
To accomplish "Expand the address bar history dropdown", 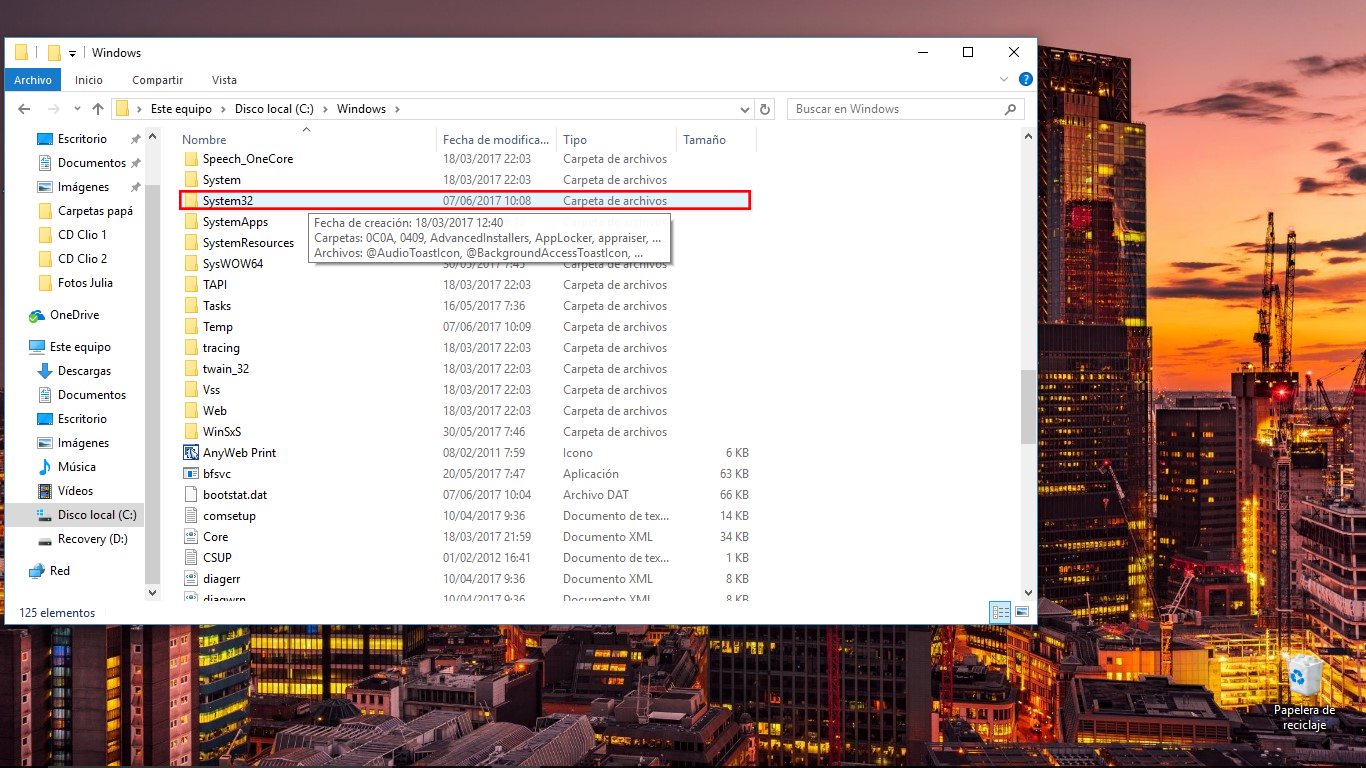I will pyautogui.click(x=744, y=109).
